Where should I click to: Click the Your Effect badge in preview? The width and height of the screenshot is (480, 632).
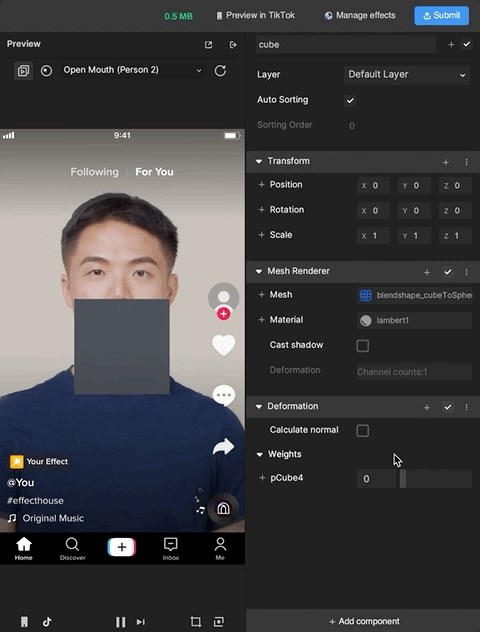click(39, 462)
